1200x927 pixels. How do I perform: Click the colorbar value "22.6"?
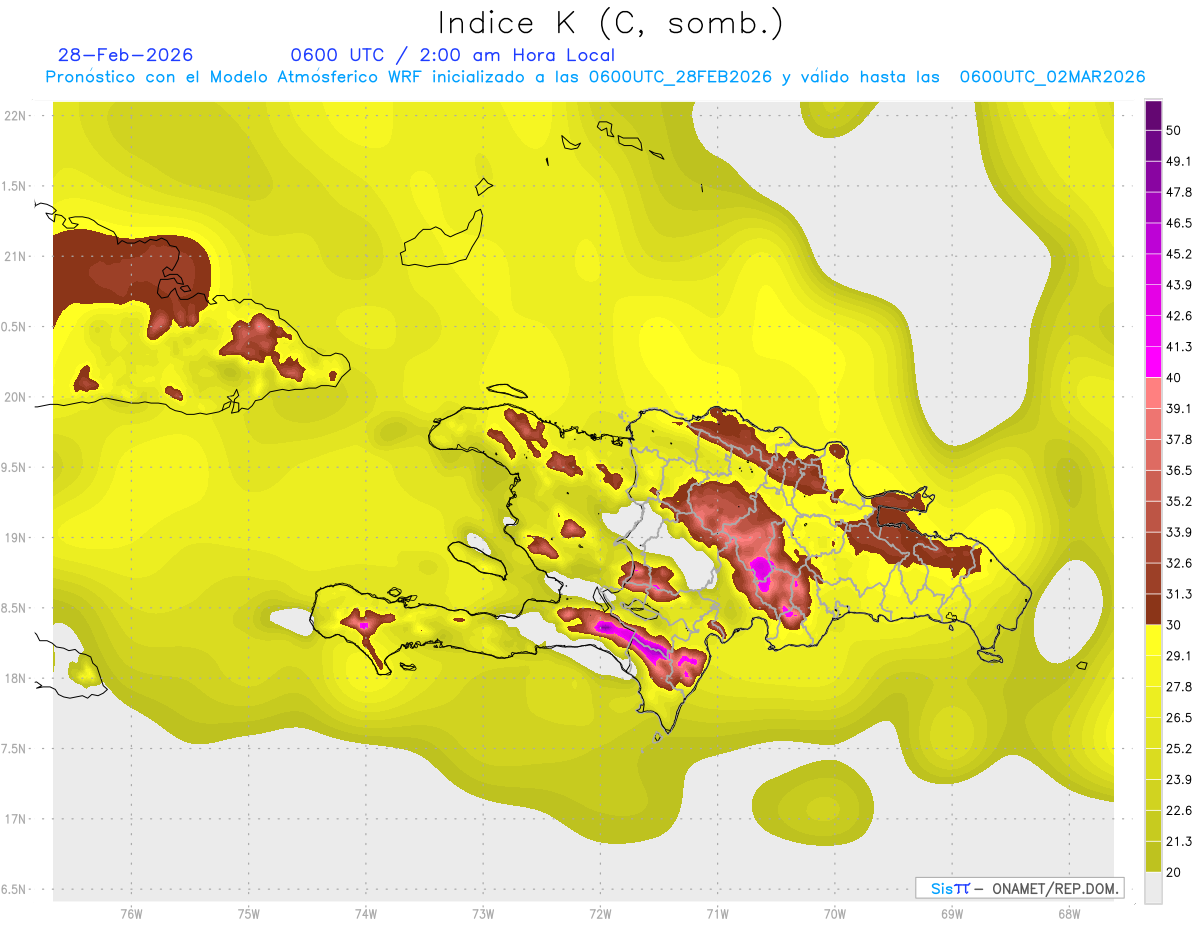(x=1179, y=810)
